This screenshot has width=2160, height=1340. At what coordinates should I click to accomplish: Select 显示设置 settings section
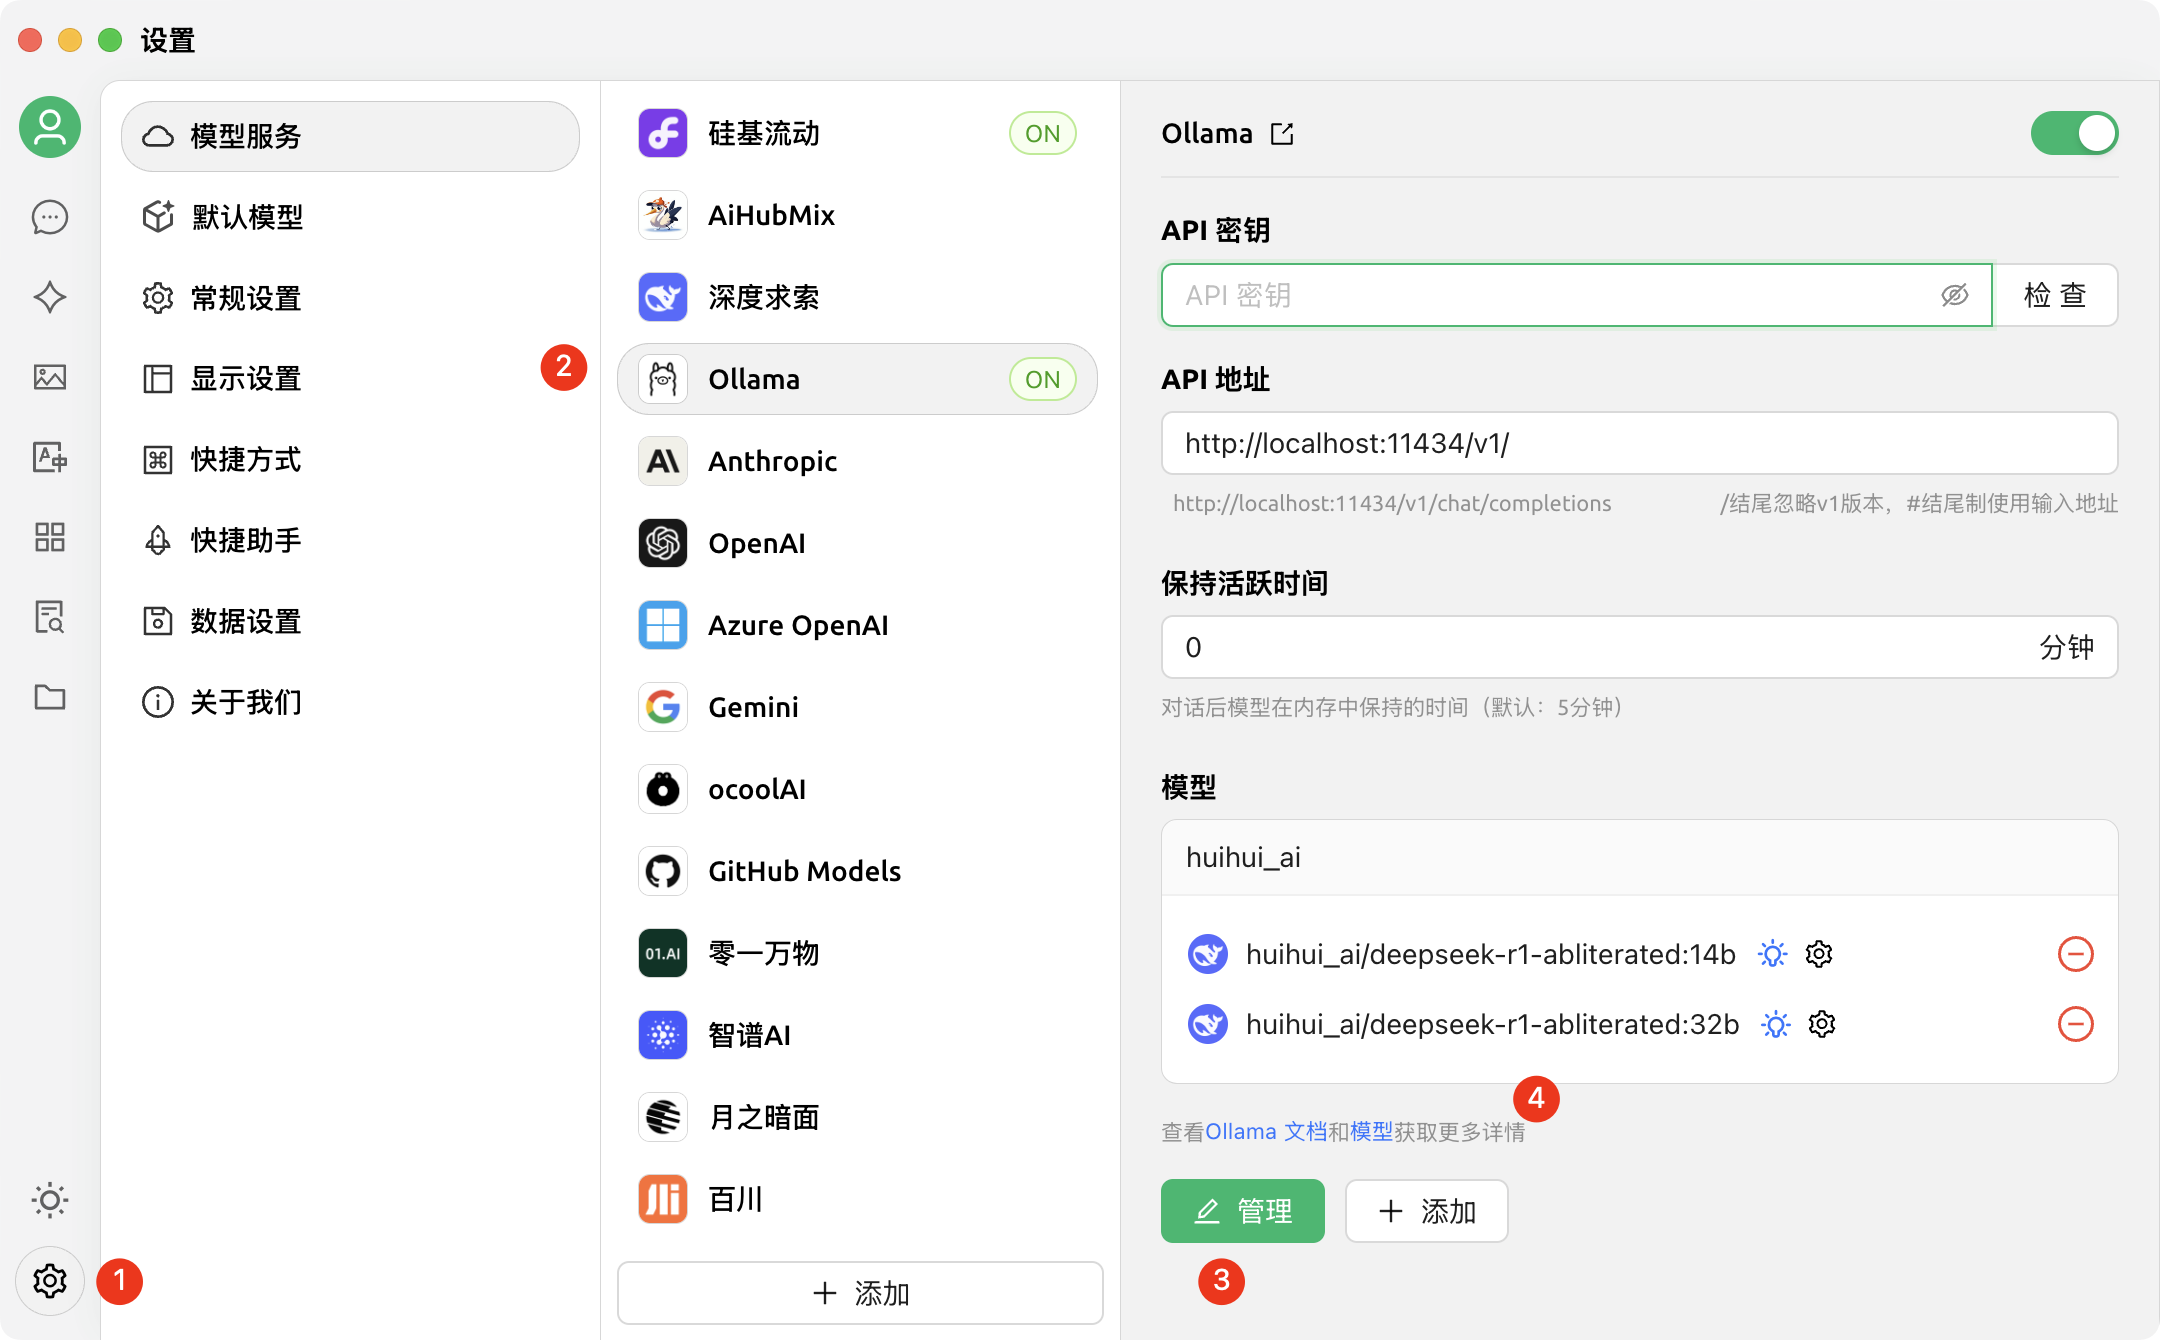(350, 379)
